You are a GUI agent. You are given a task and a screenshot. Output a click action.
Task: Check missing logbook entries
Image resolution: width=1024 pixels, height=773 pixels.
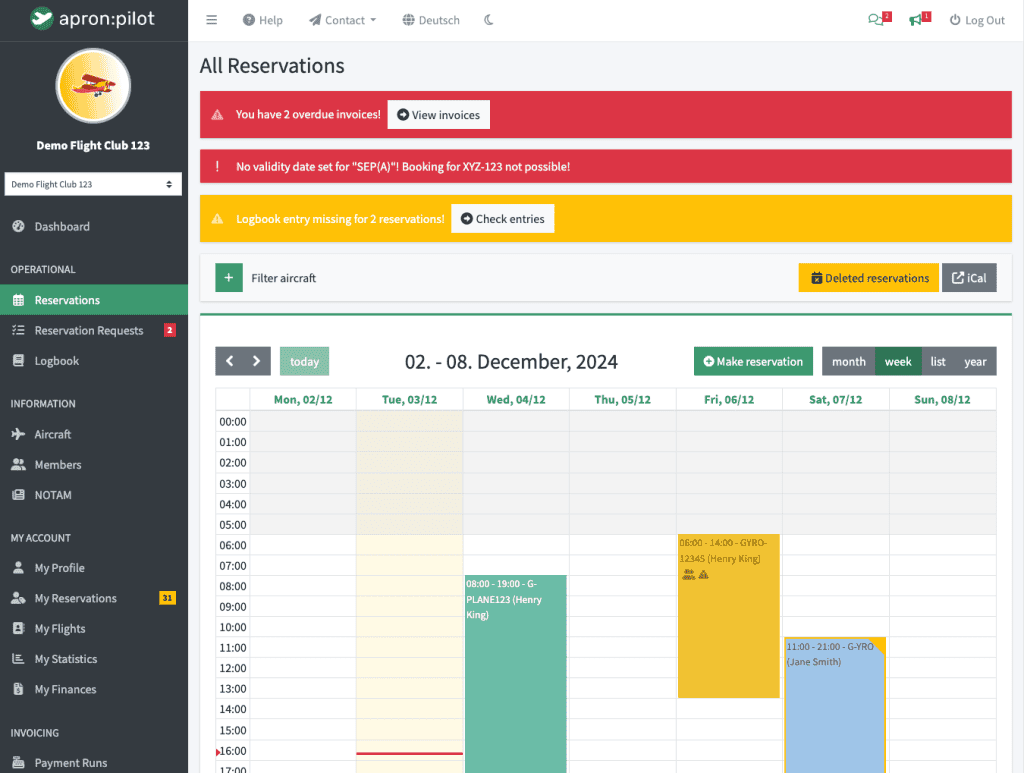point(503,219)
